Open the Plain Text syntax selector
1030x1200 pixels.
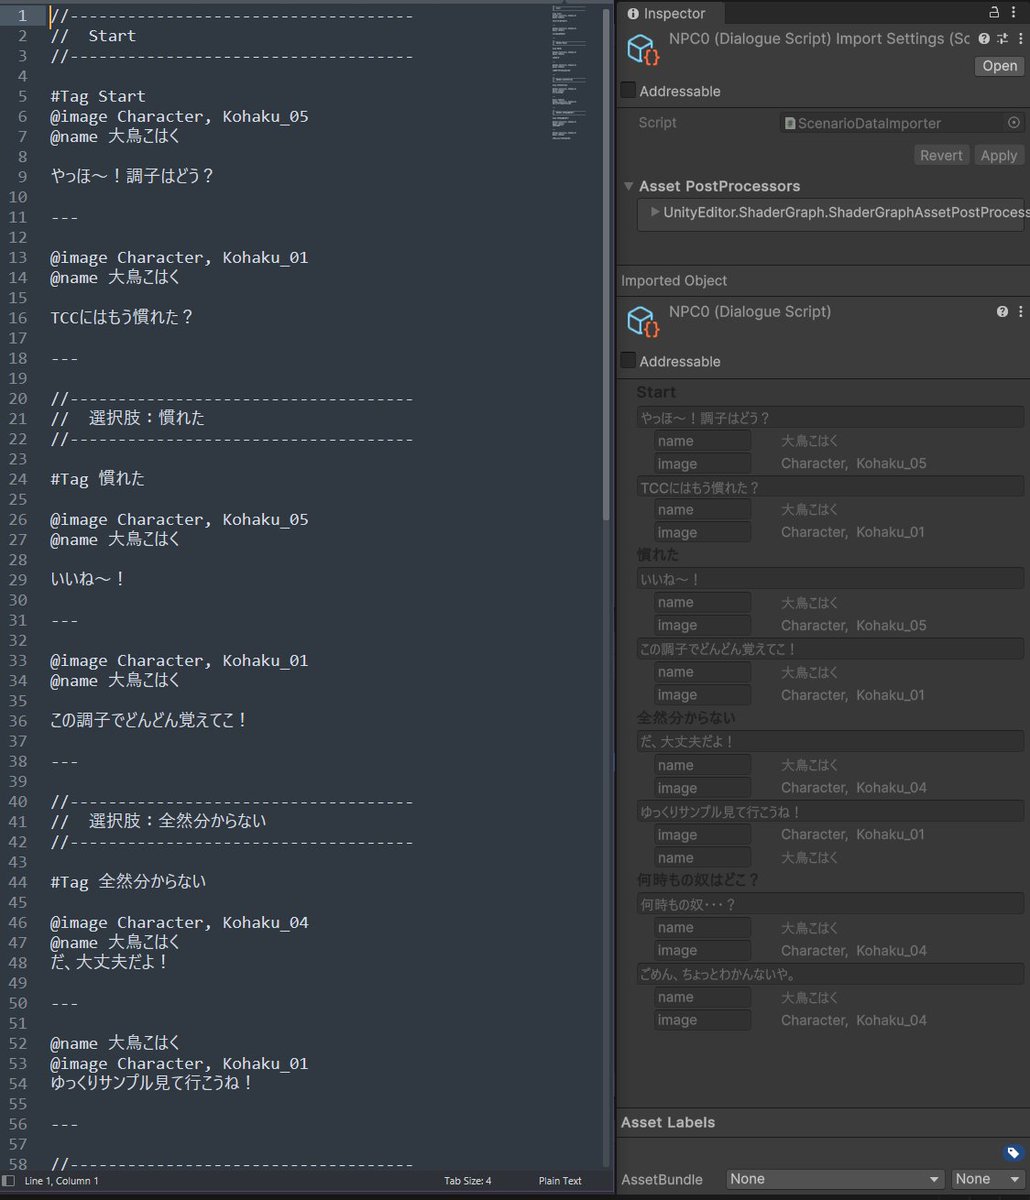pyautogui.click(x=560, y=1181)
